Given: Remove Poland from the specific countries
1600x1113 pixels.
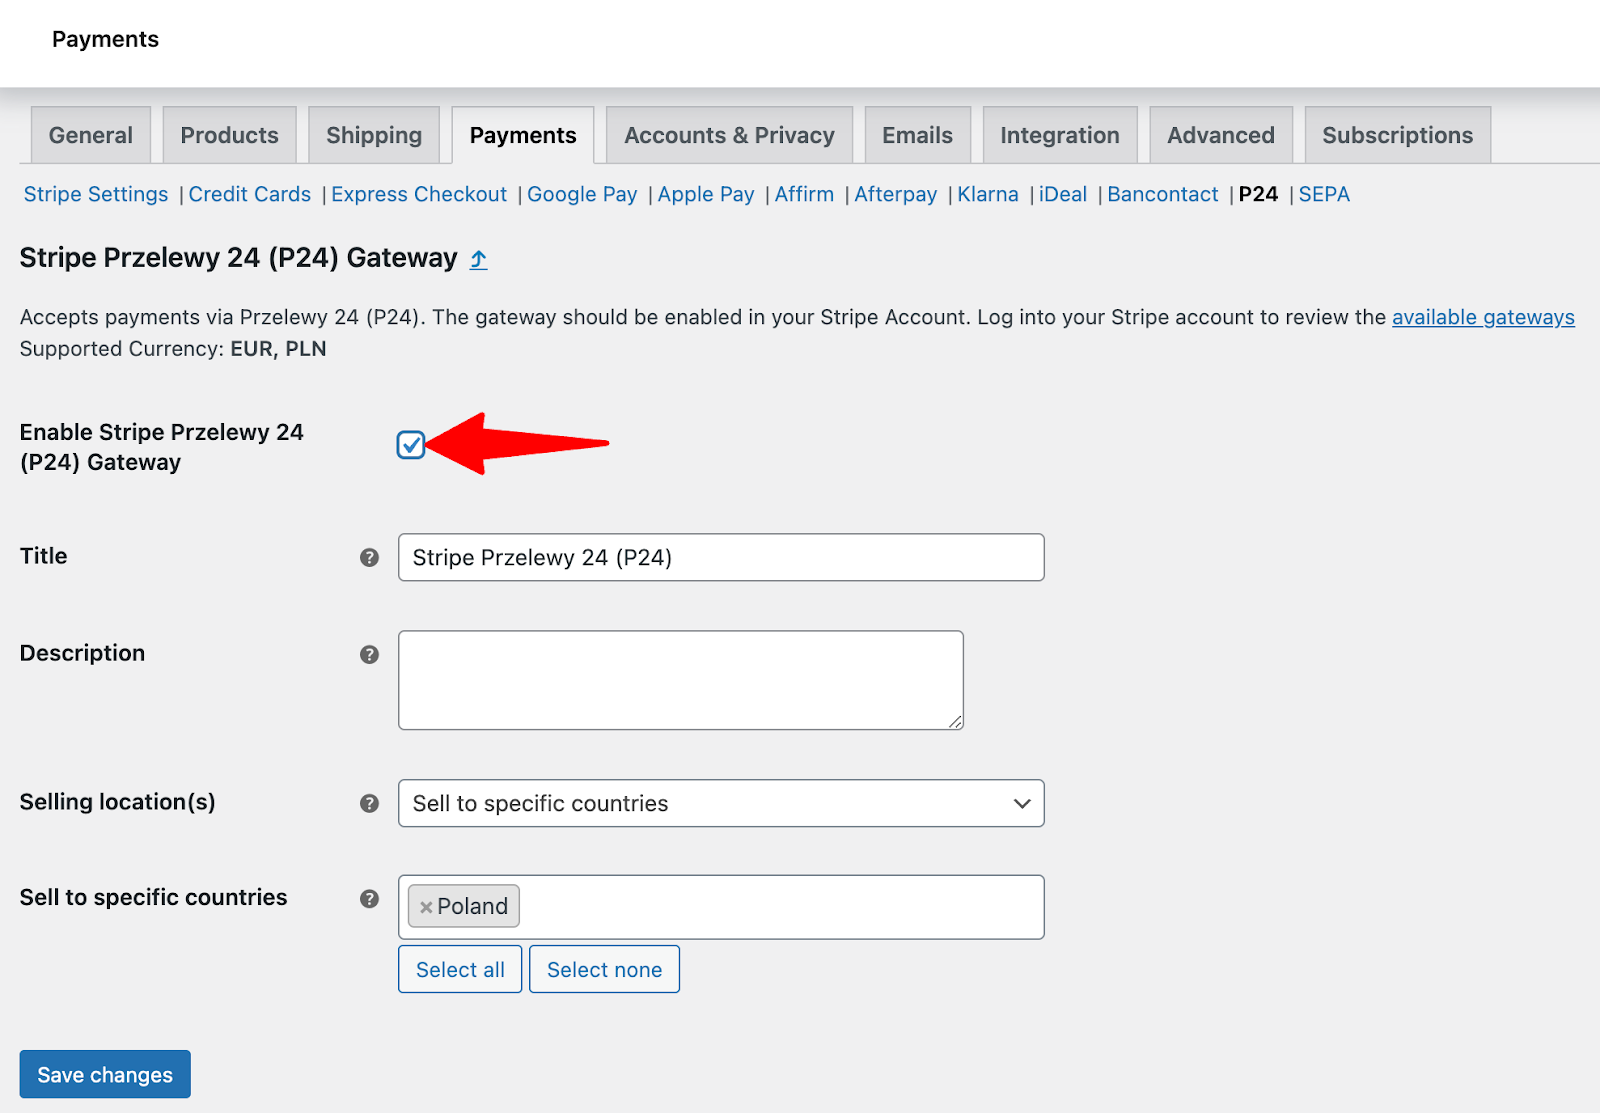Looking at the screenshot, I should pos(426,907).
